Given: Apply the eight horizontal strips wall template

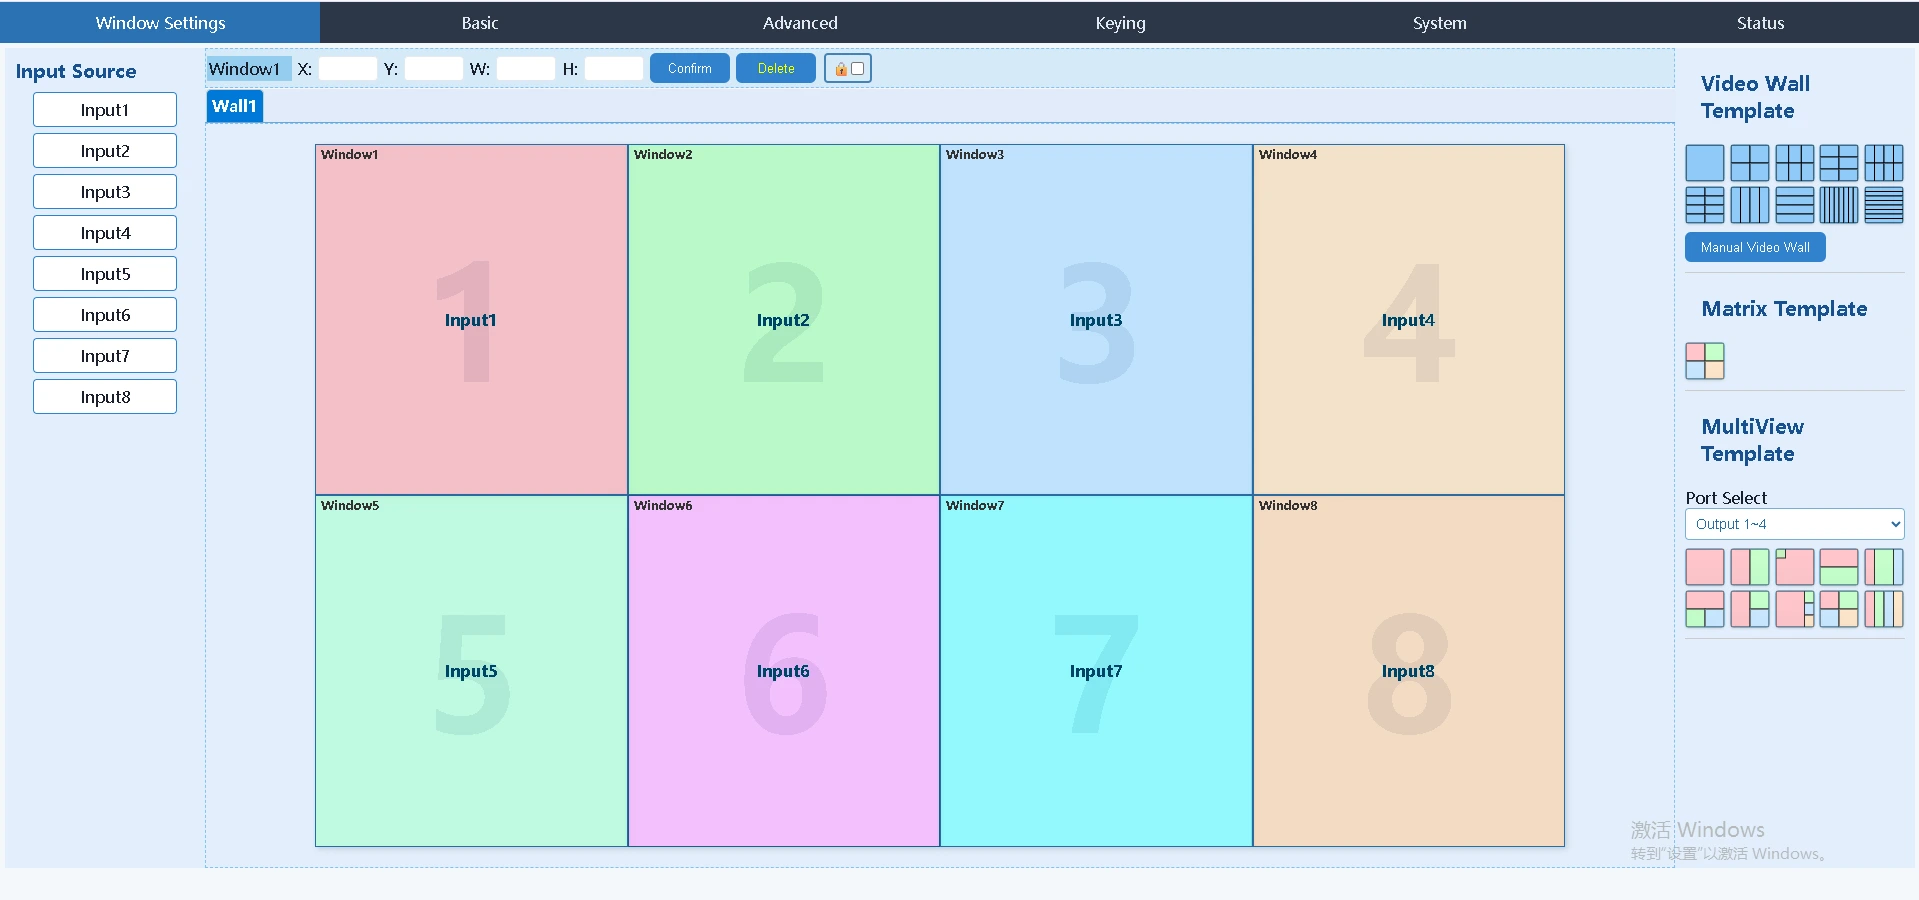Looking at the screenshot, I should 1884,205.
